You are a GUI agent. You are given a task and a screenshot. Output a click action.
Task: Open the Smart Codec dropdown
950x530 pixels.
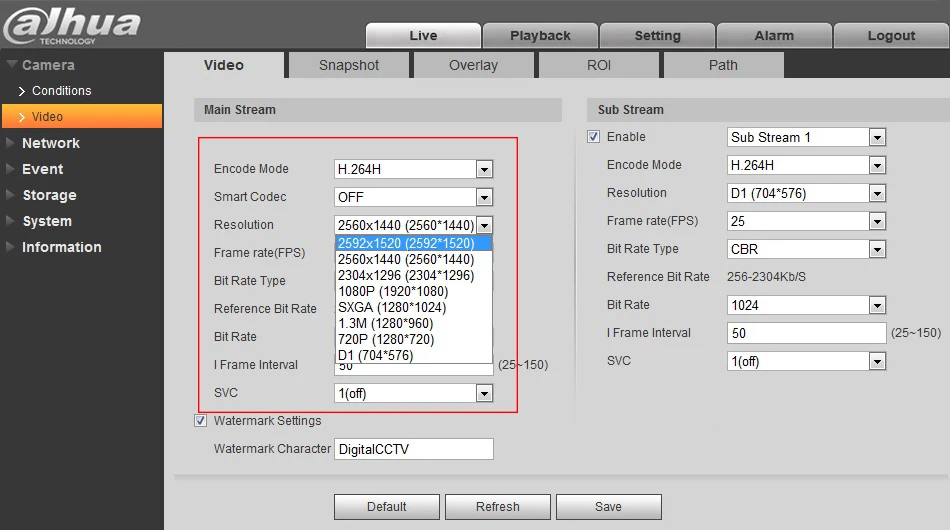[413, 197]
